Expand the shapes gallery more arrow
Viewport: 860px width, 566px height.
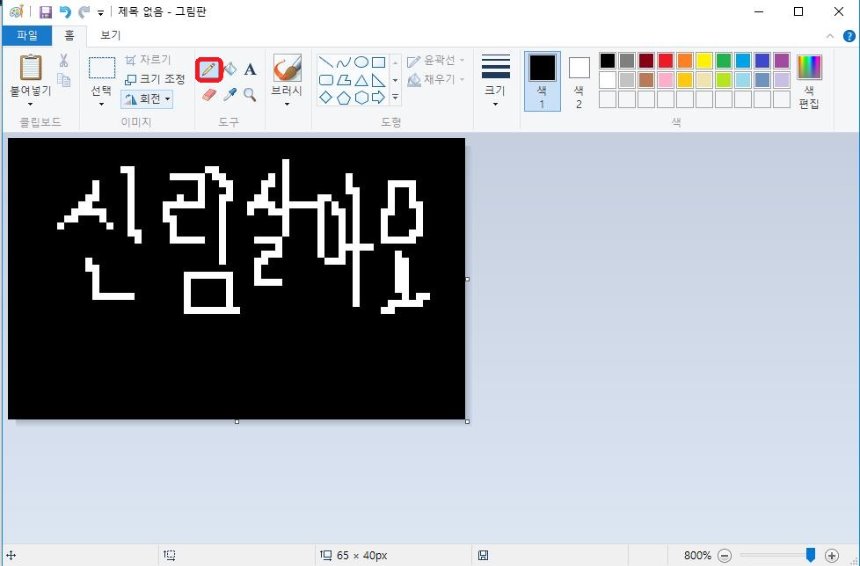[395, 98]
